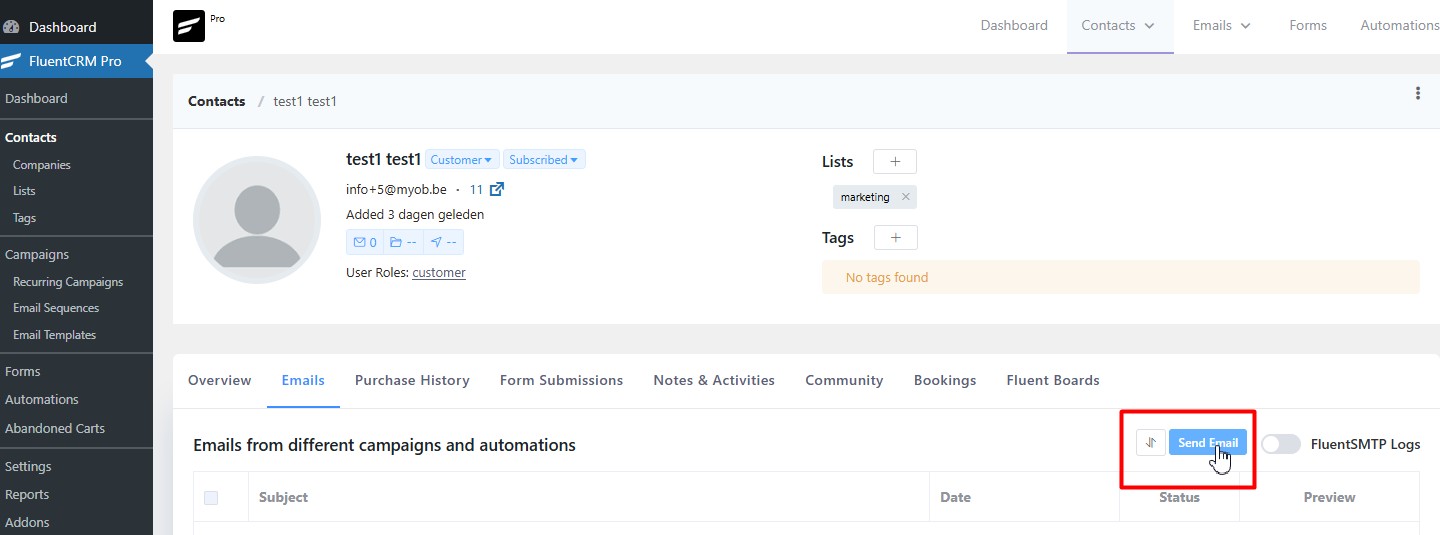Open Email Templates in the sidebar
This screenshot has width=1440, height=535.
click(54, 335)
